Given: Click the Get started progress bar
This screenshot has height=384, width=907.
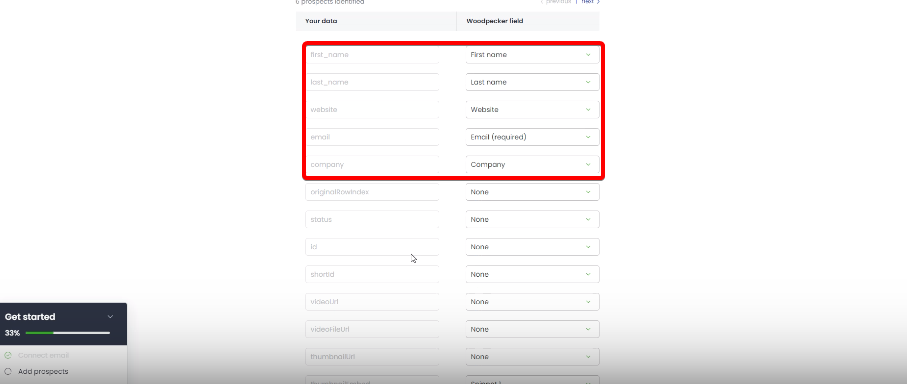Looking at the screenshot, I should point(68,333).
